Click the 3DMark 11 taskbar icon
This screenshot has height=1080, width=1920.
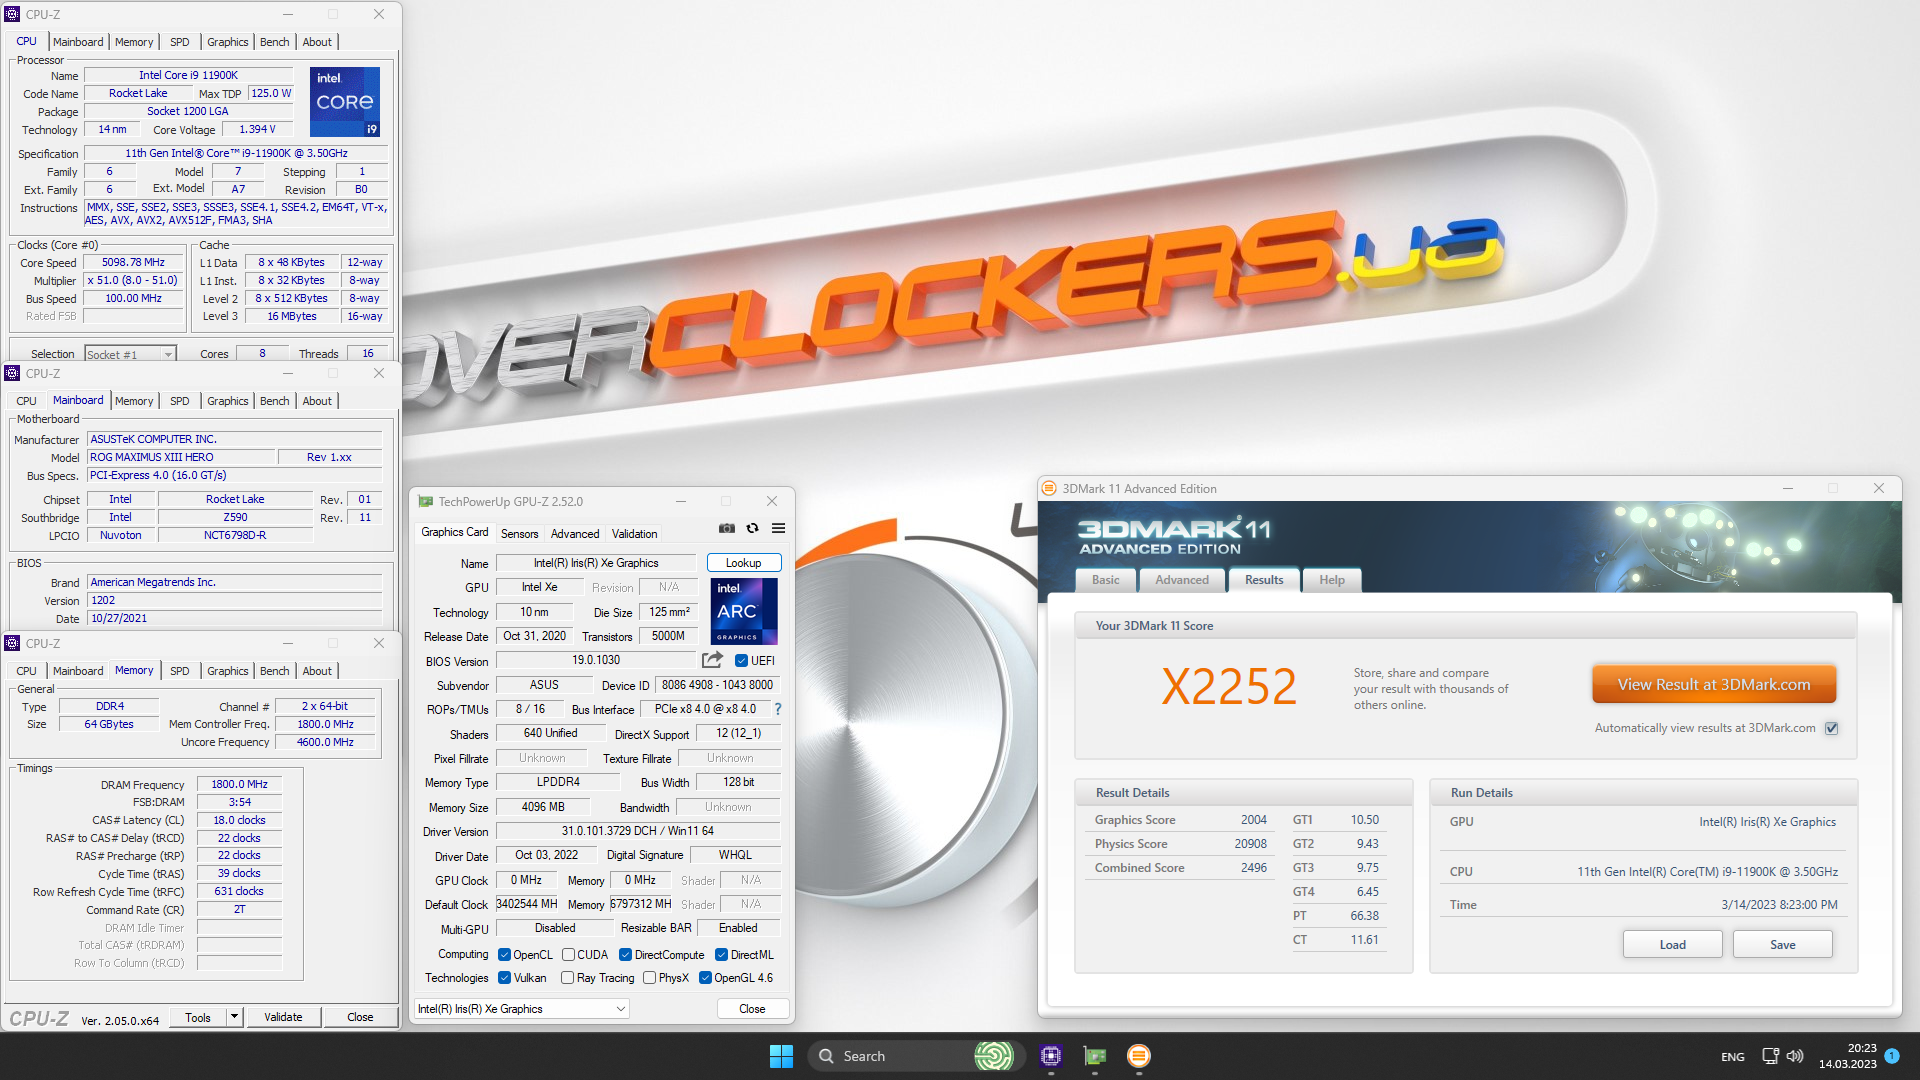pos(1139,1056)
